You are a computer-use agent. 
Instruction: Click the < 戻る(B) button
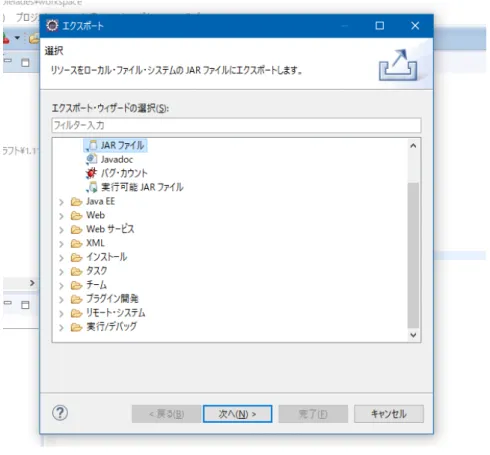click(166, 414)
